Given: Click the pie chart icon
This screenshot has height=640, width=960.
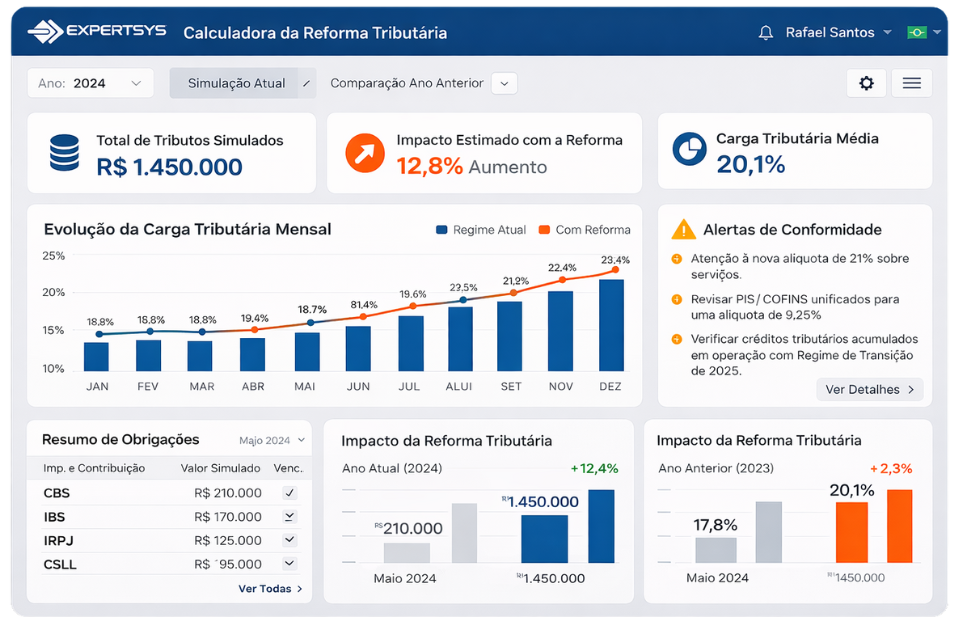Looking at the screenshot, I should point(689,150).
